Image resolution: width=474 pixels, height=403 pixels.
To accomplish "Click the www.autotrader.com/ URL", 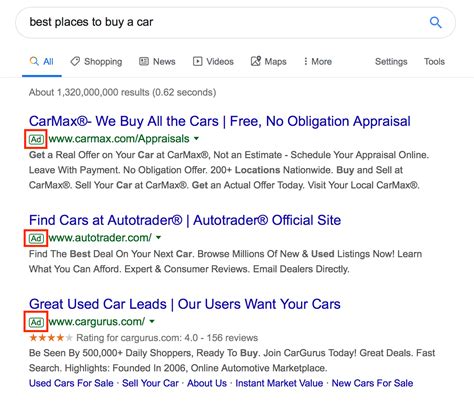I will (100, 238).
